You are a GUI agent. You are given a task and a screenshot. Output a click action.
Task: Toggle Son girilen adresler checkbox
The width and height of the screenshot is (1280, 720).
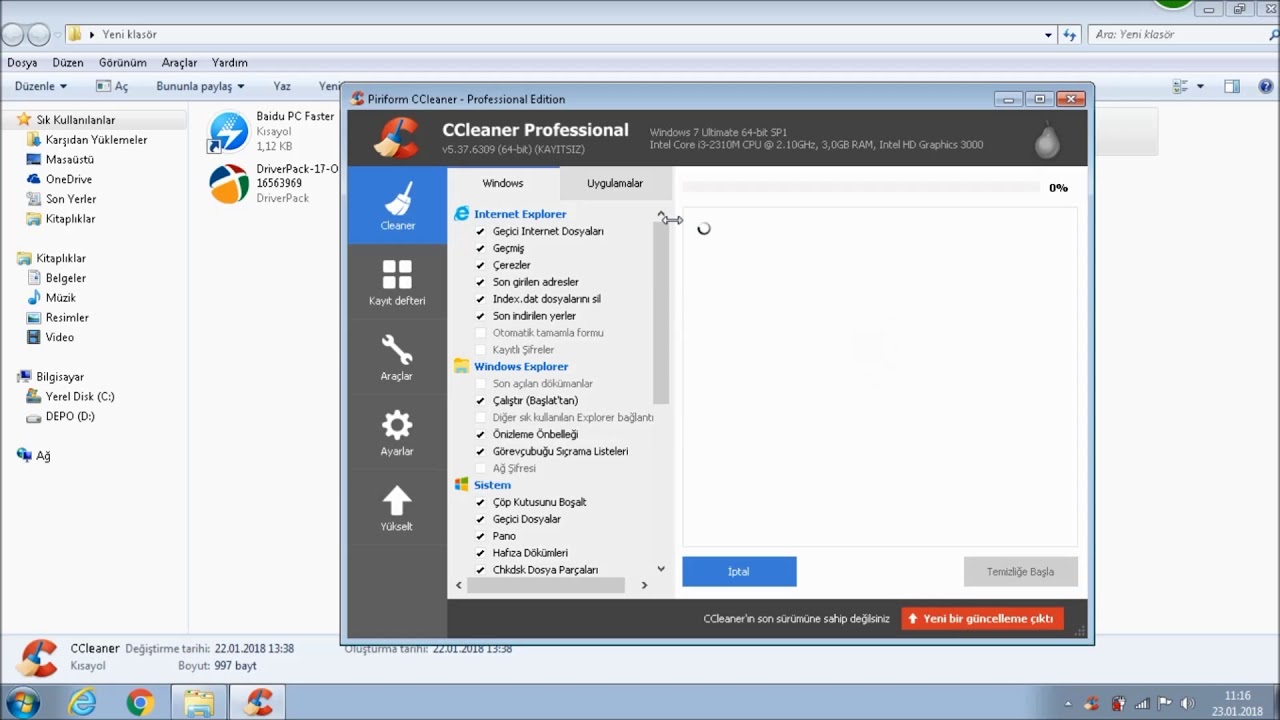point(480,282)
